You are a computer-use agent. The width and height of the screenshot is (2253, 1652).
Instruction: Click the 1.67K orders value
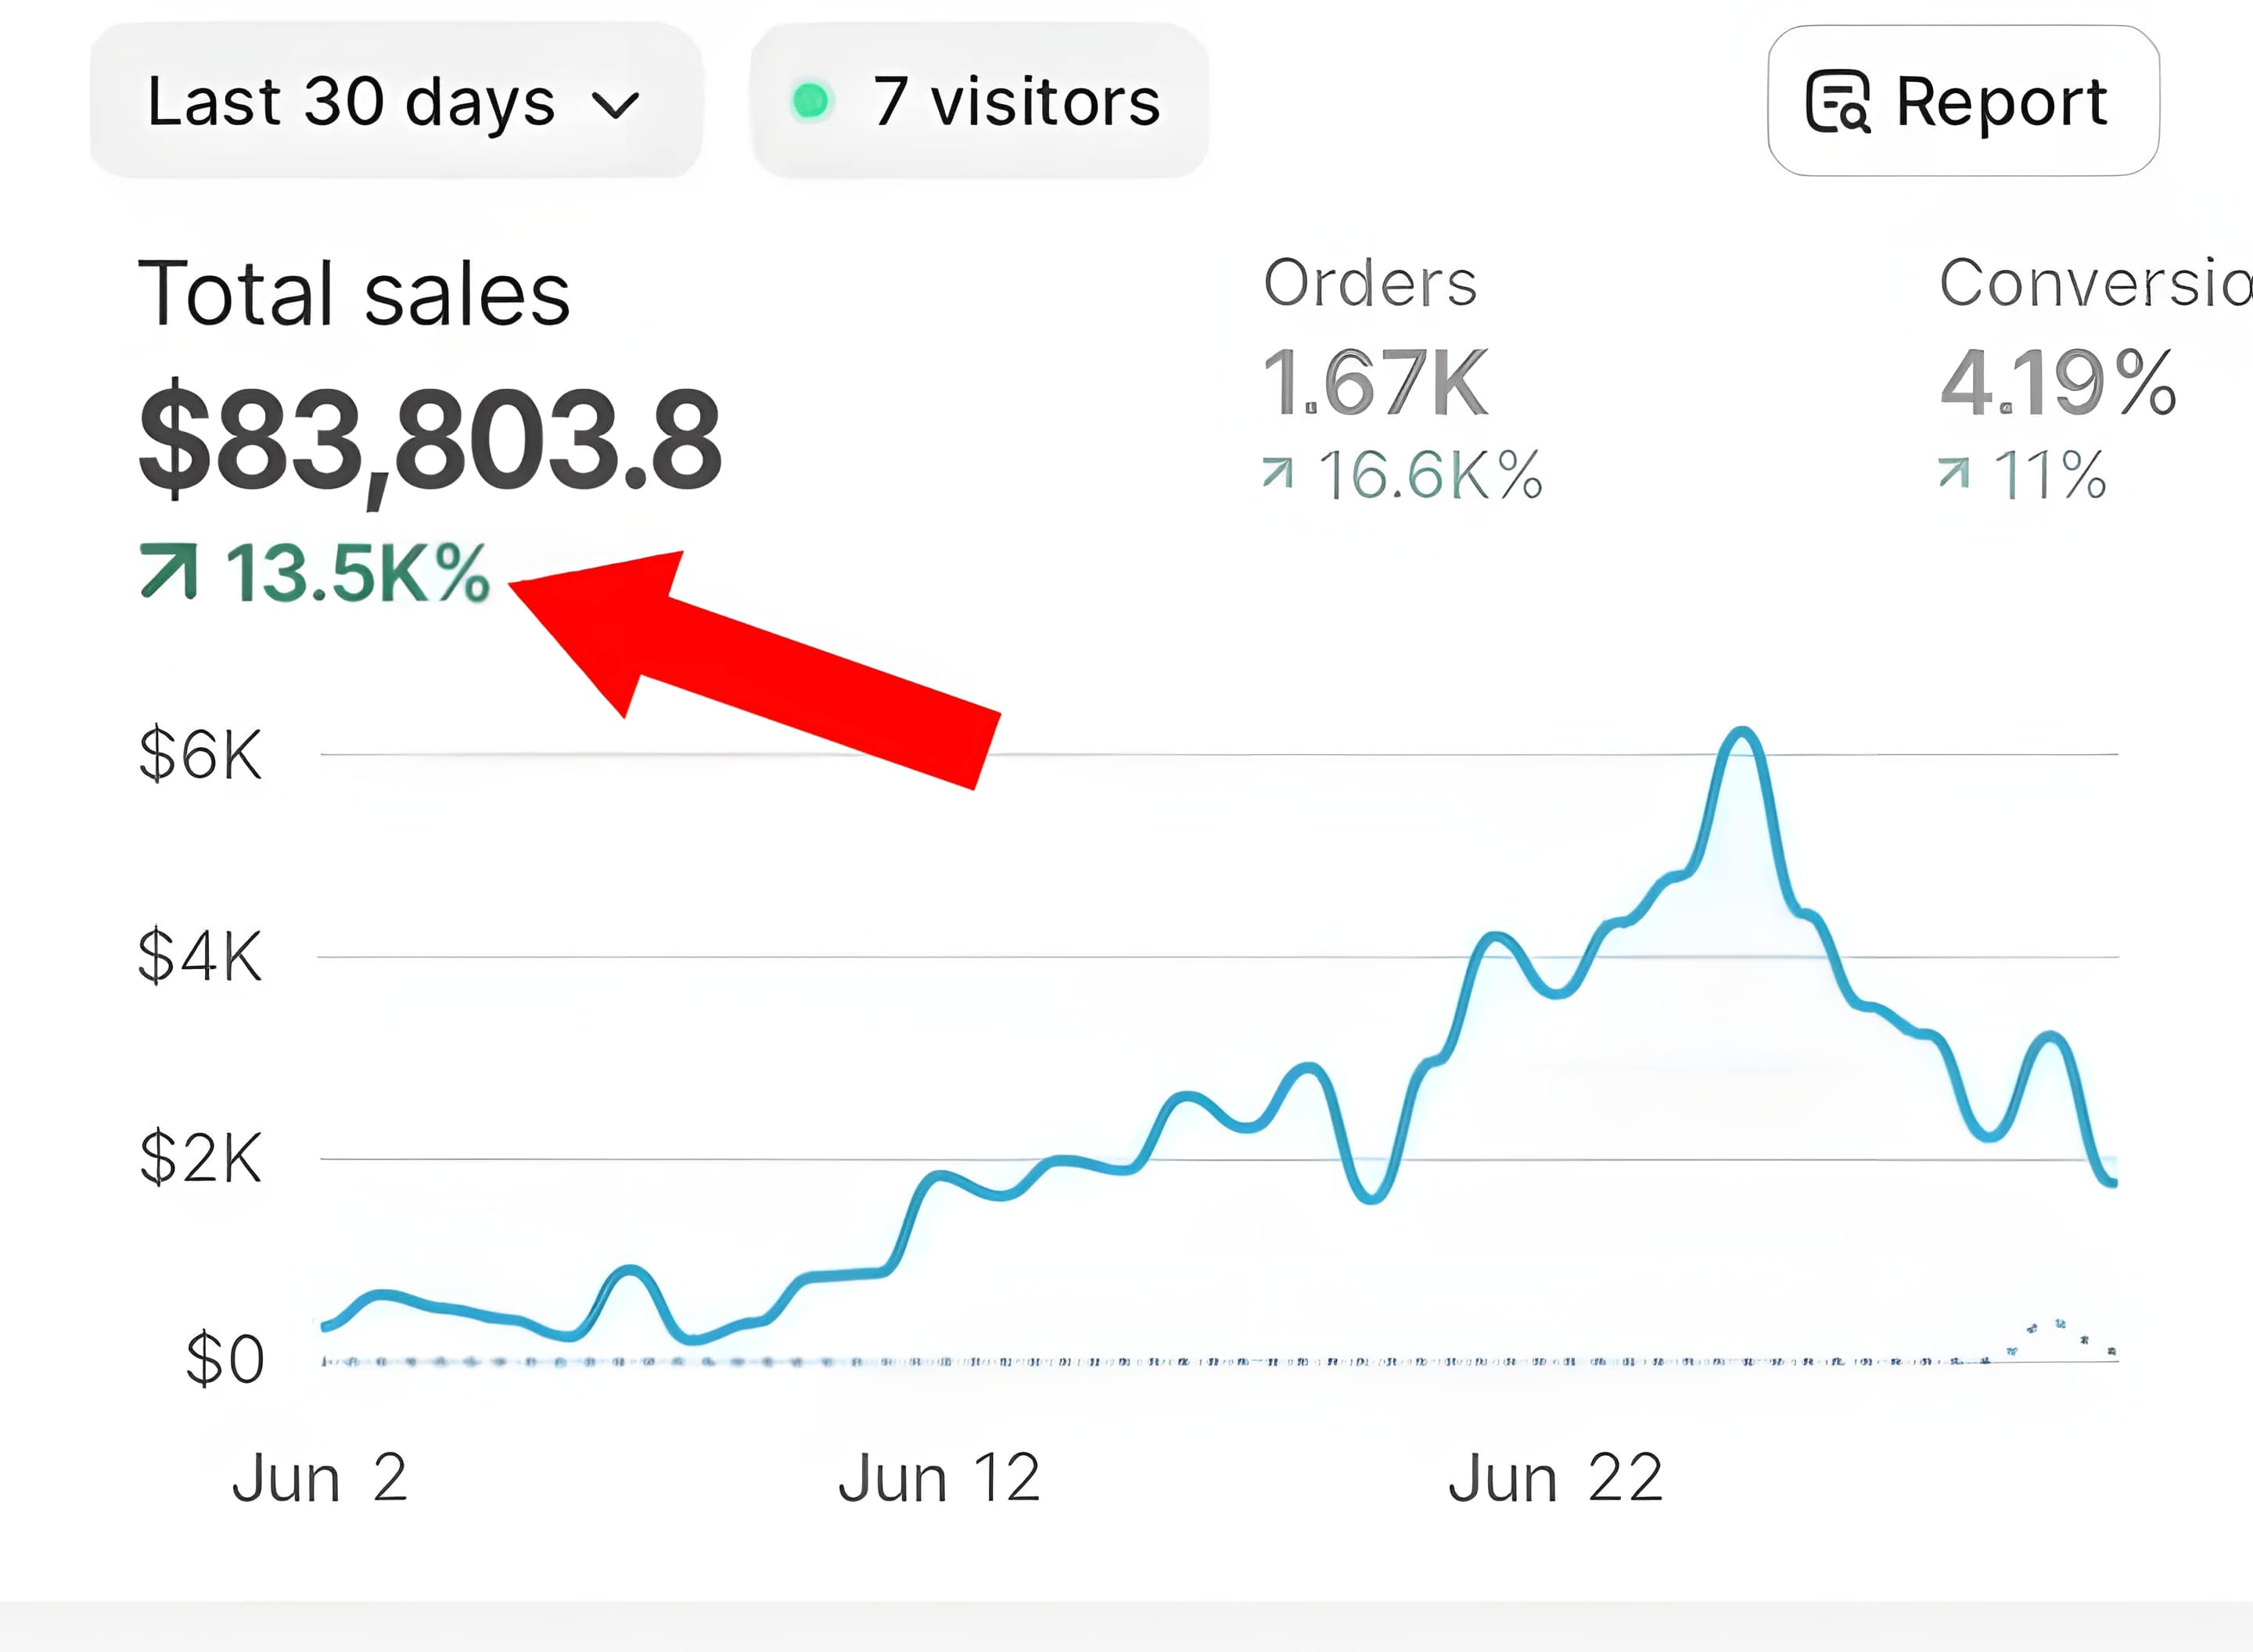coord(1375,382)
